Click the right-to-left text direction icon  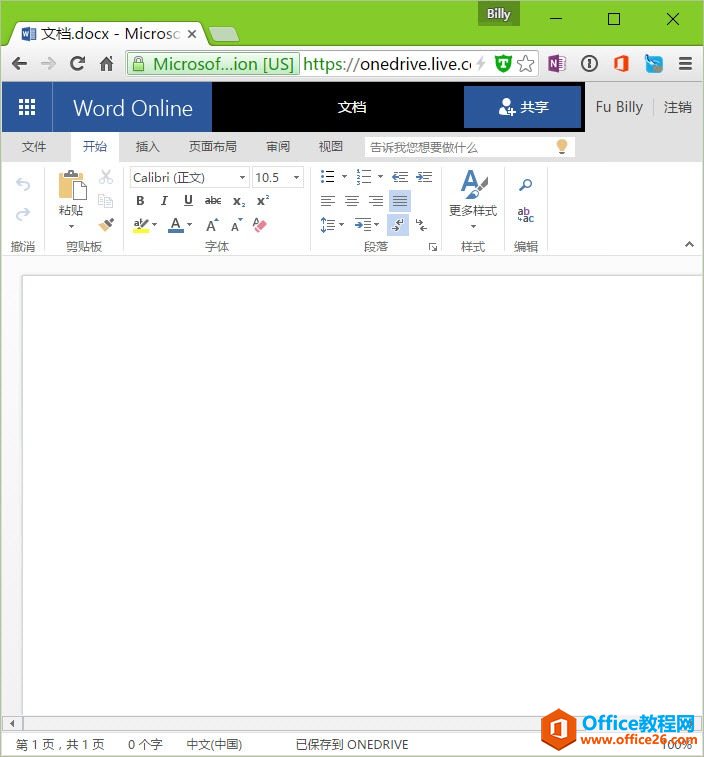(x=421, y=225)
